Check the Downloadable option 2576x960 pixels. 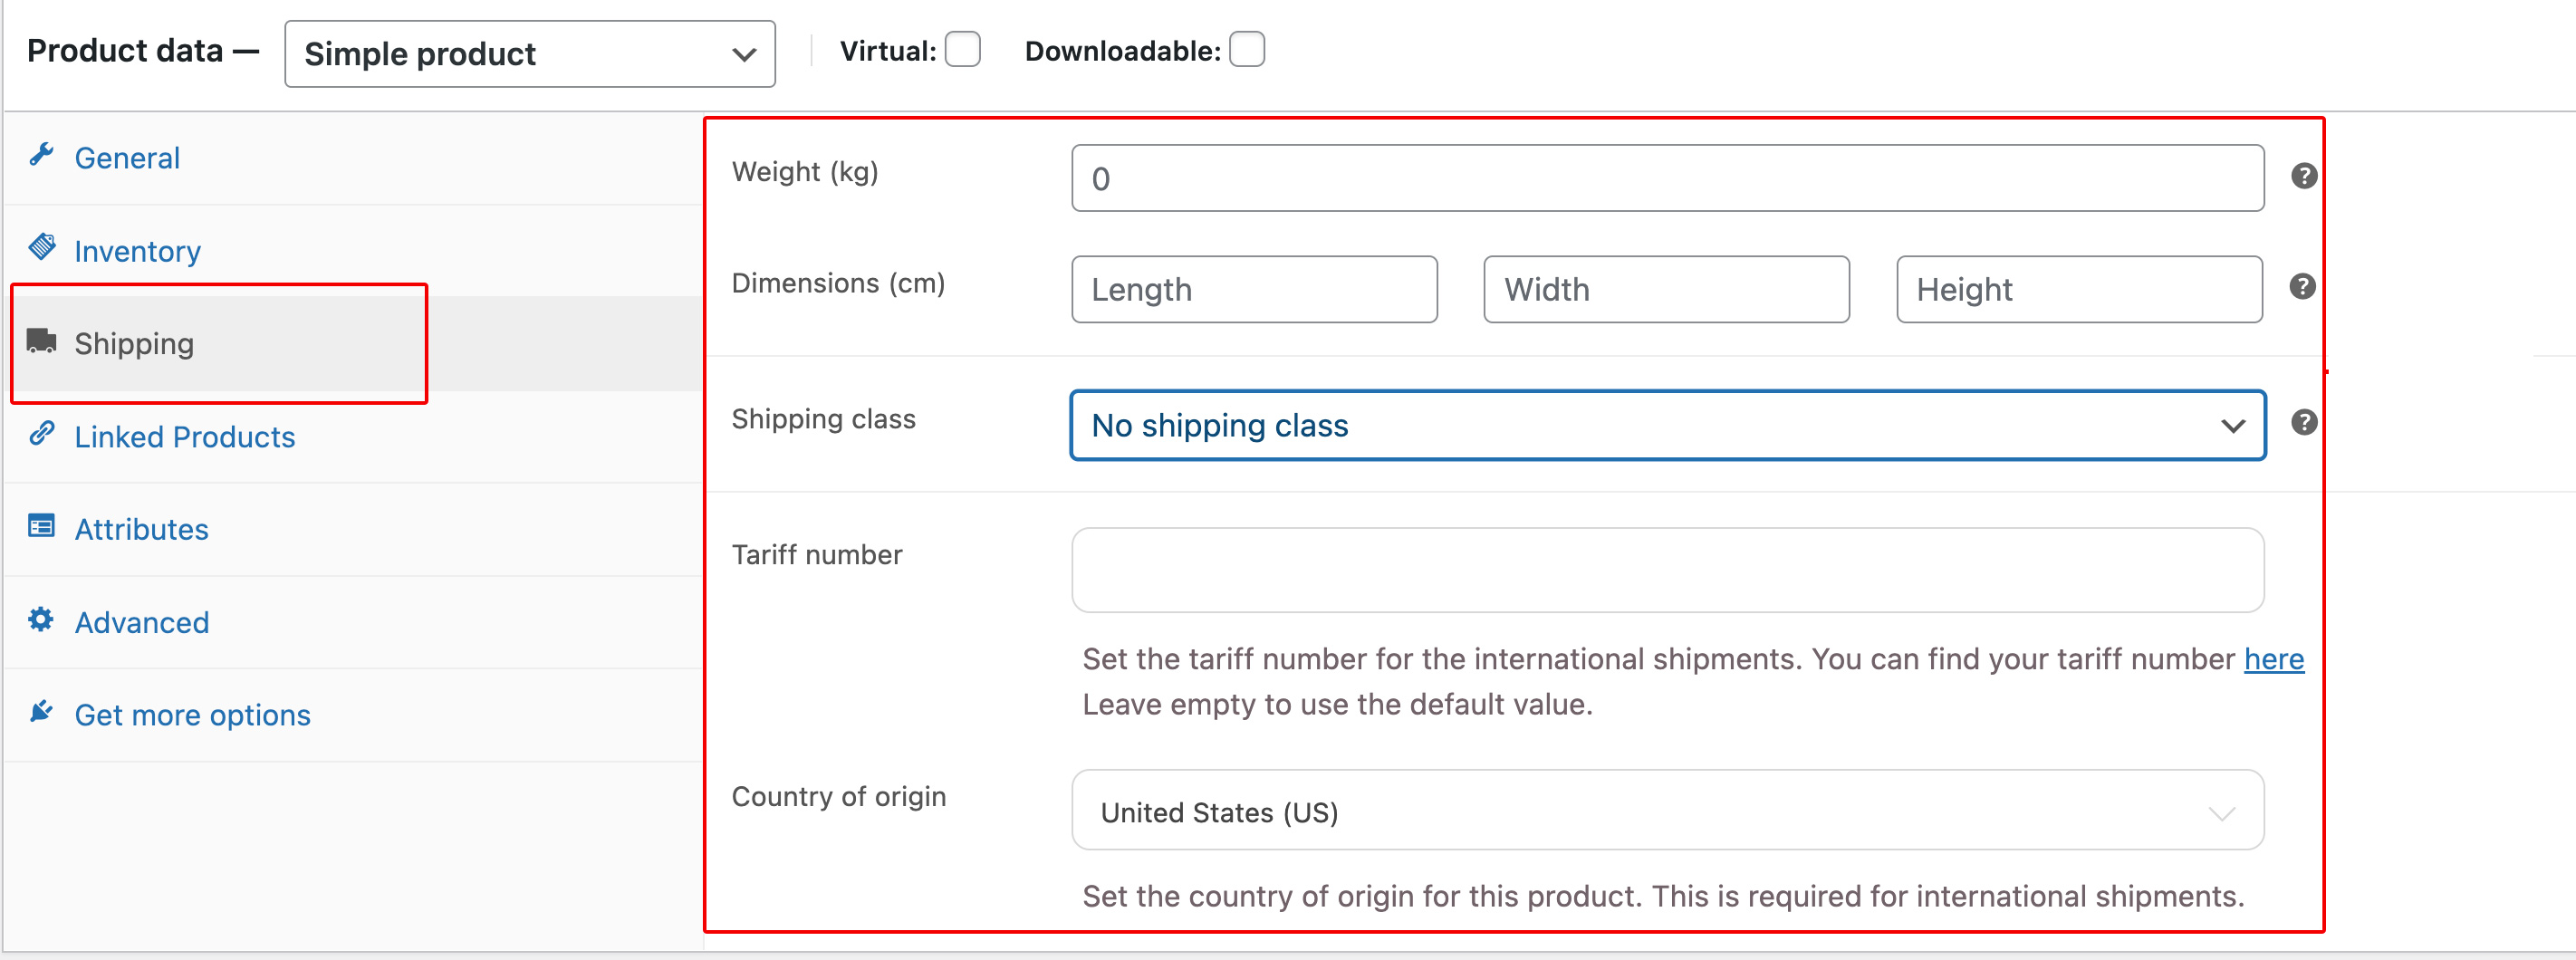pos(1247,50)
